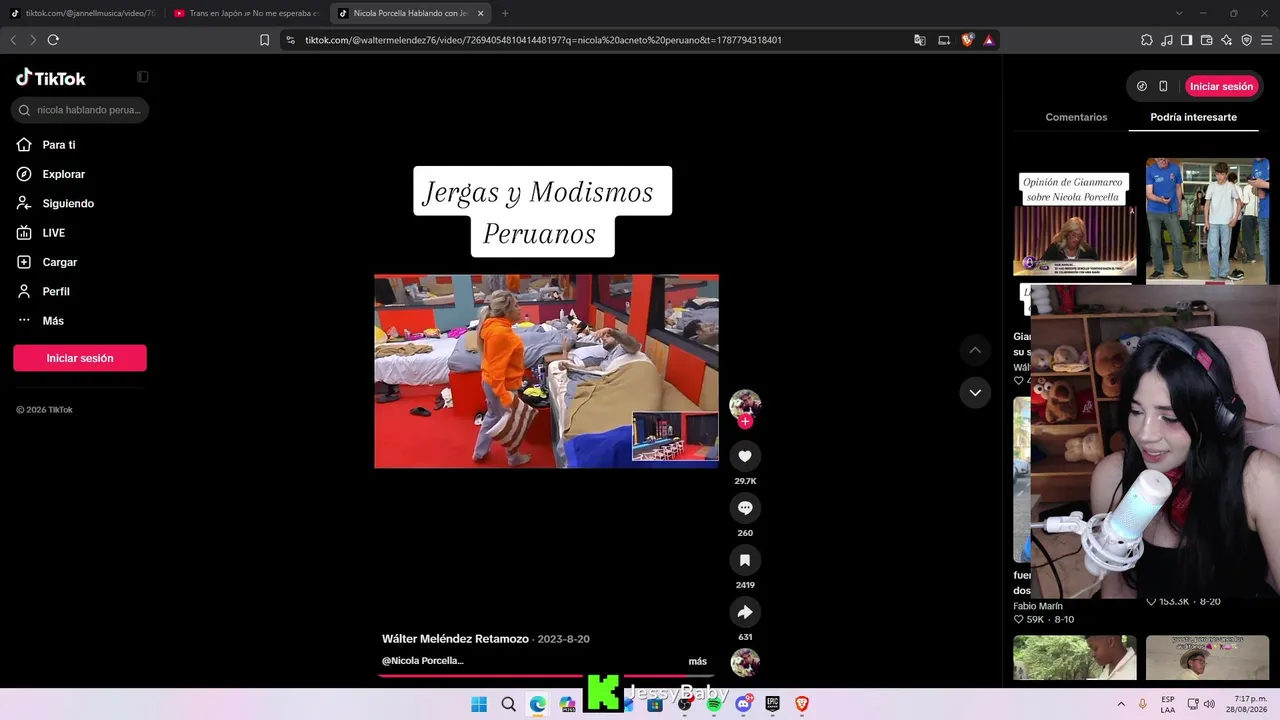Click the sidebar Iniciar sesión button

click(x=80, y=358)
